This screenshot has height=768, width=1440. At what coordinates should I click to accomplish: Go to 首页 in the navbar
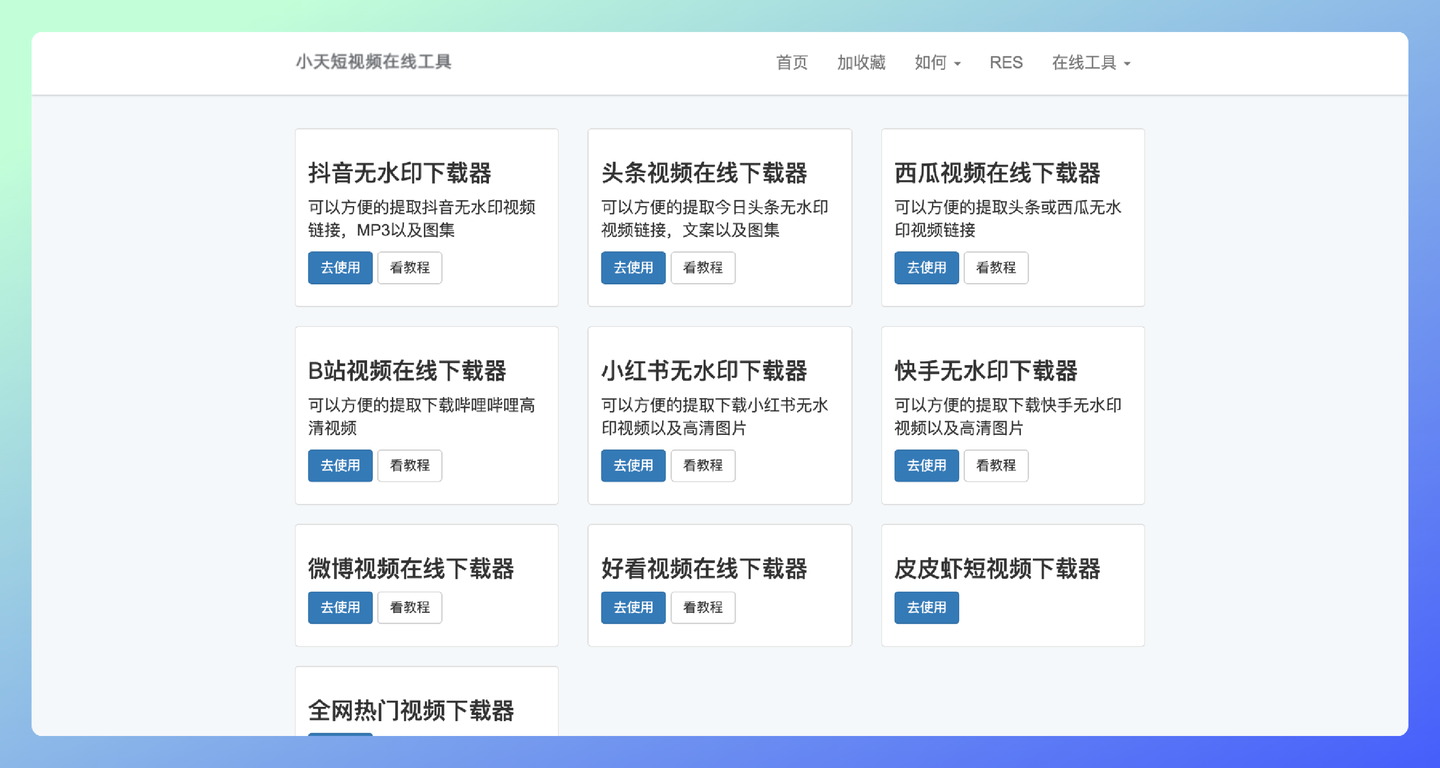click(x=792, y=63)
